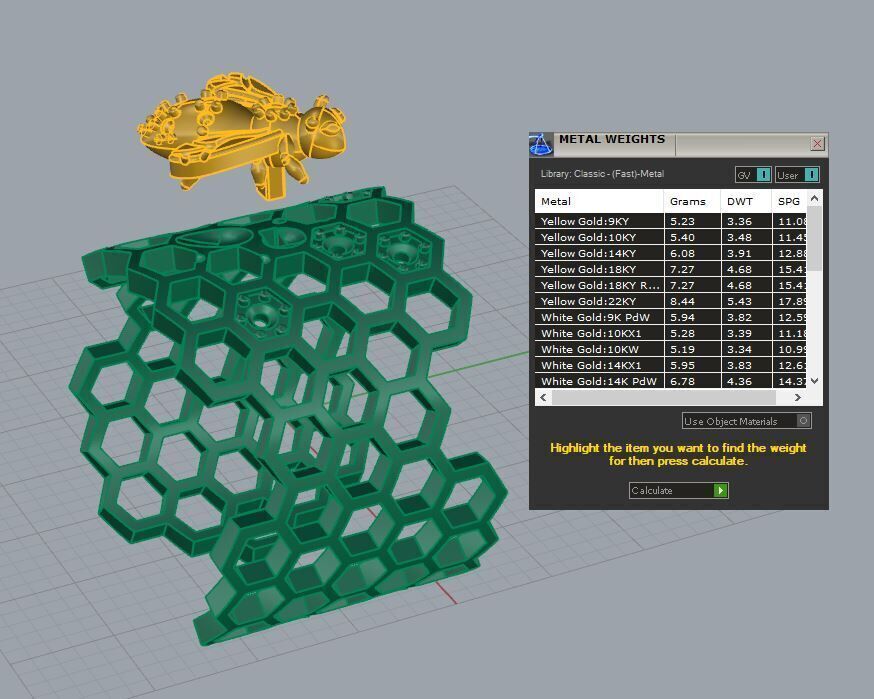This screenshot has height=699, width=874.
Task: Click the list scroll-up arrow
Action: (x=814, y=198)
